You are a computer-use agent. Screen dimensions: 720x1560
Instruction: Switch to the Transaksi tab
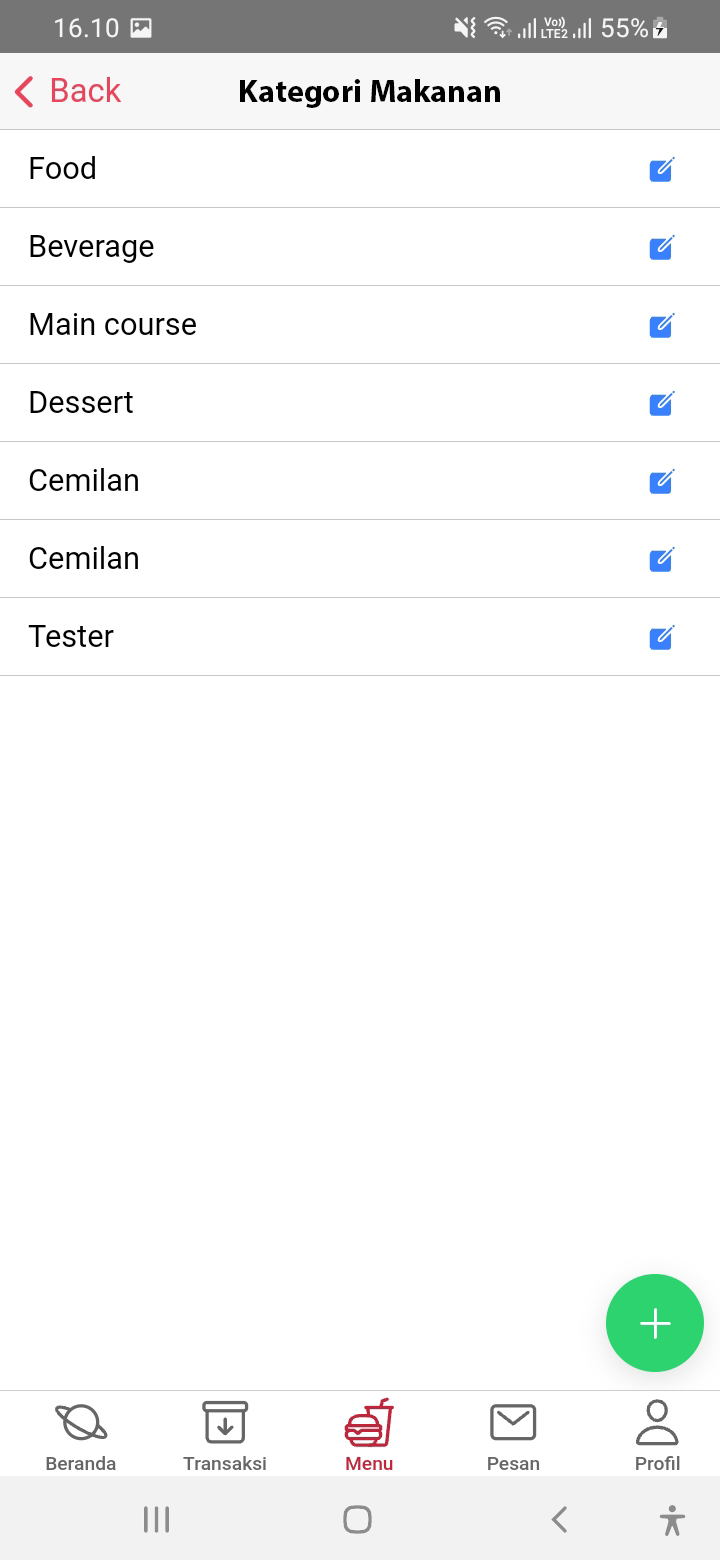coord(225,1436)
